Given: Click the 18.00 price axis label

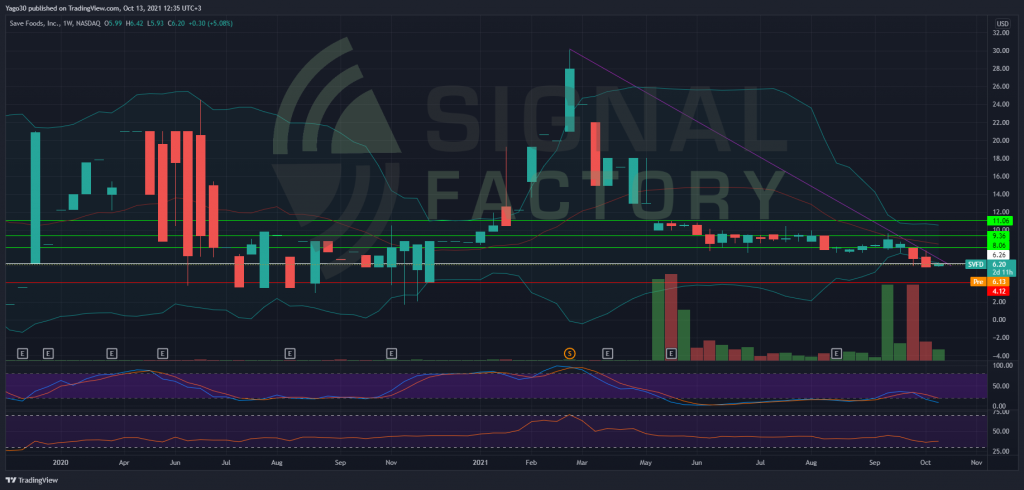Looking at the screenshot, I should (1002, 158).
